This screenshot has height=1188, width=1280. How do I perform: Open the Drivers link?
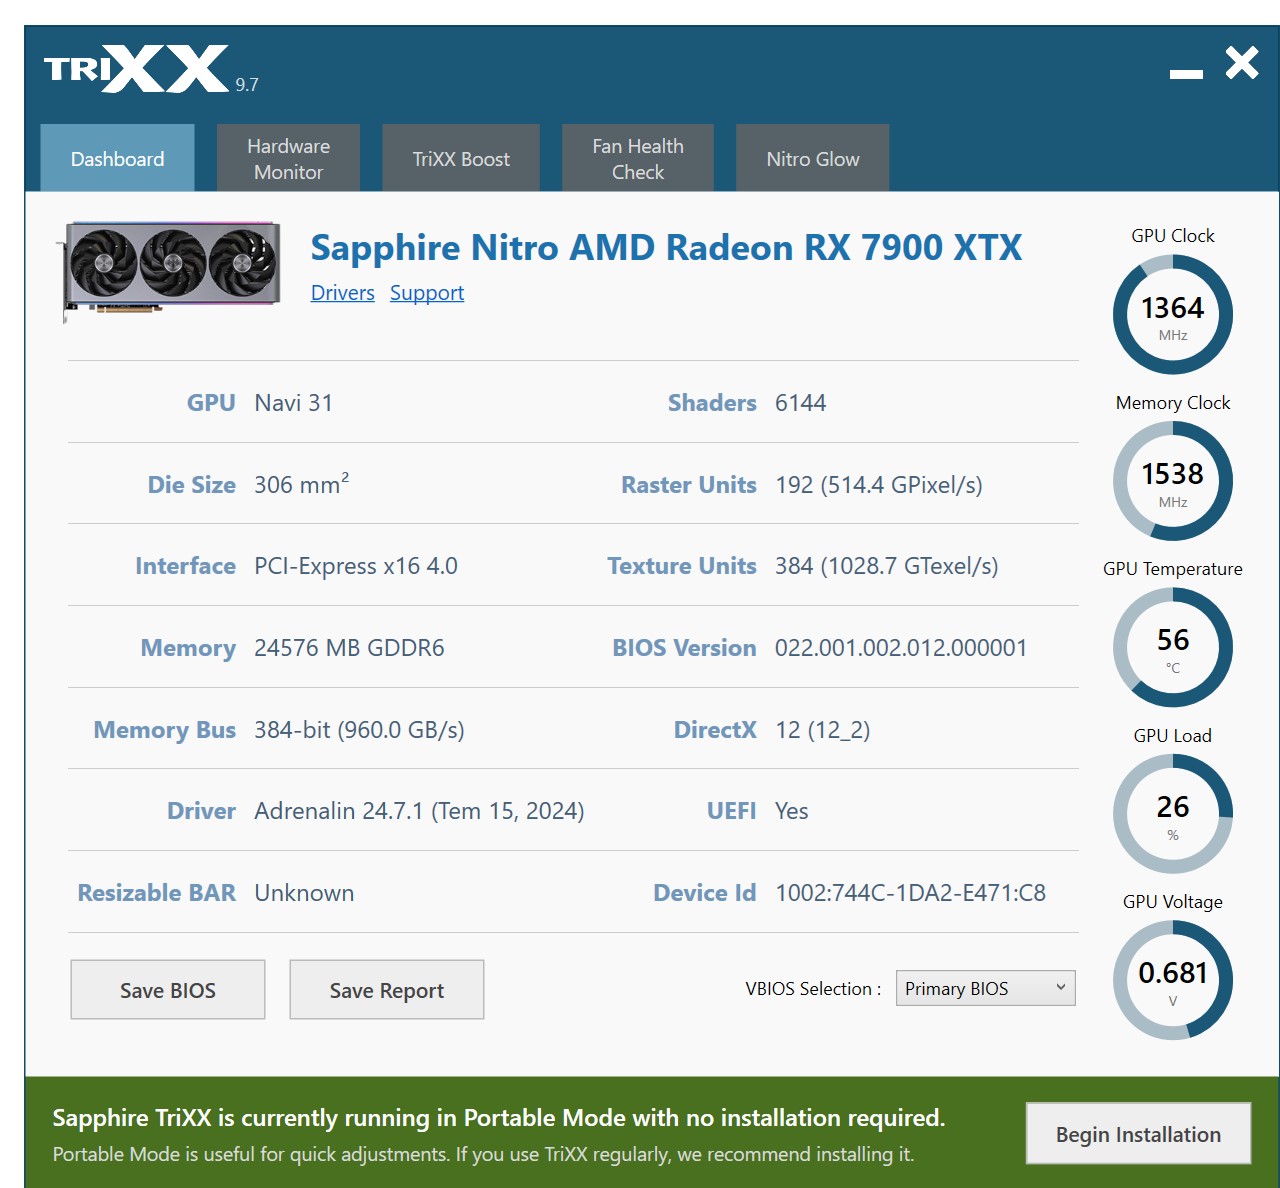[x=343, y=293]
